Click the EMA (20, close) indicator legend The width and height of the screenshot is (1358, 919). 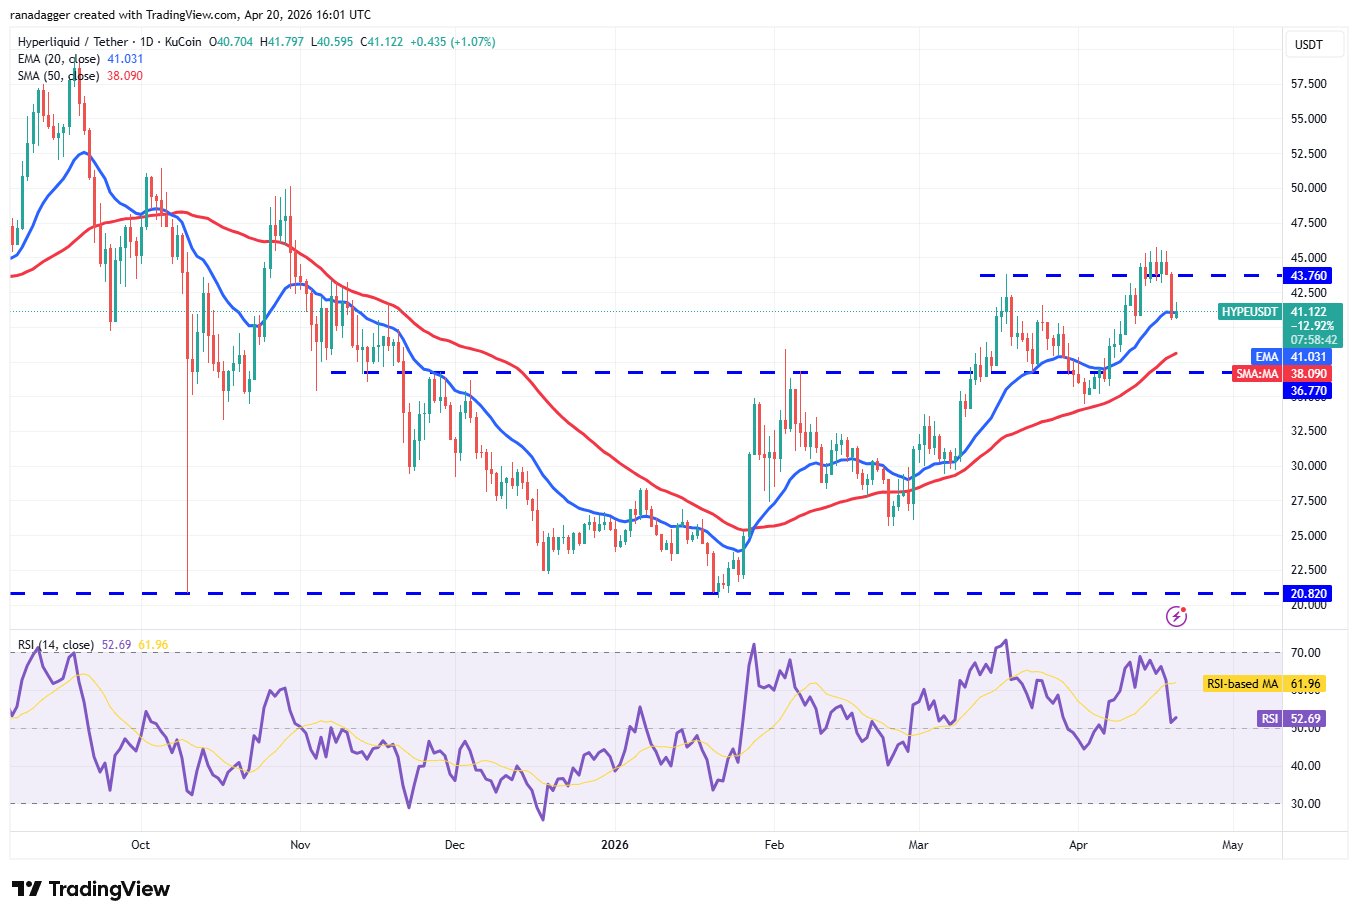click(x=59, y=59)
